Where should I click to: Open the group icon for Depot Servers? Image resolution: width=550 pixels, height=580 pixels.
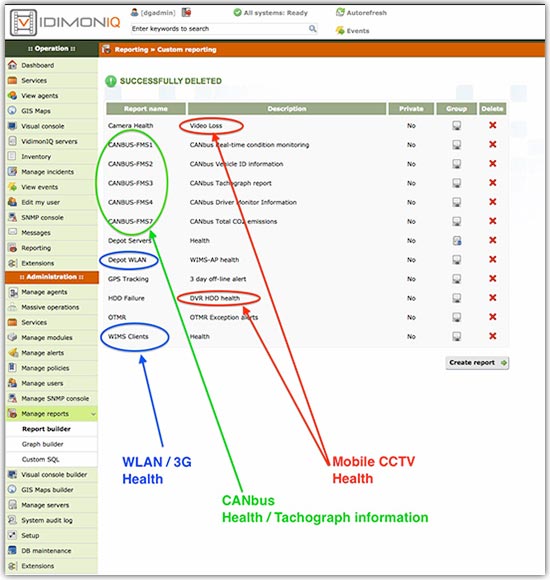(x=457, y=241)
